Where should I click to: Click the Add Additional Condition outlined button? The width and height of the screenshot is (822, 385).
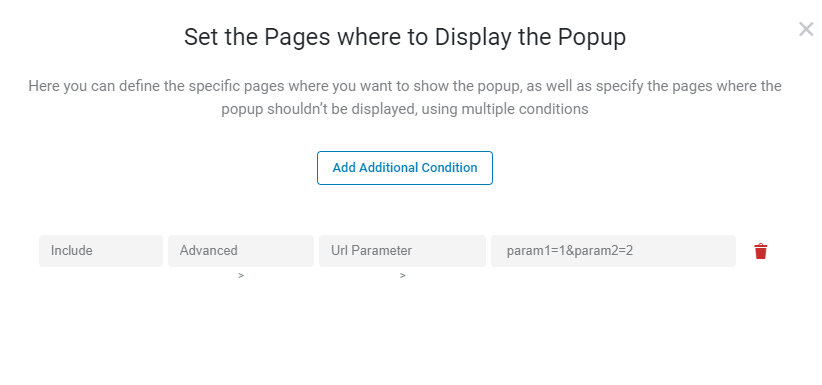click(x=405, y=168)
